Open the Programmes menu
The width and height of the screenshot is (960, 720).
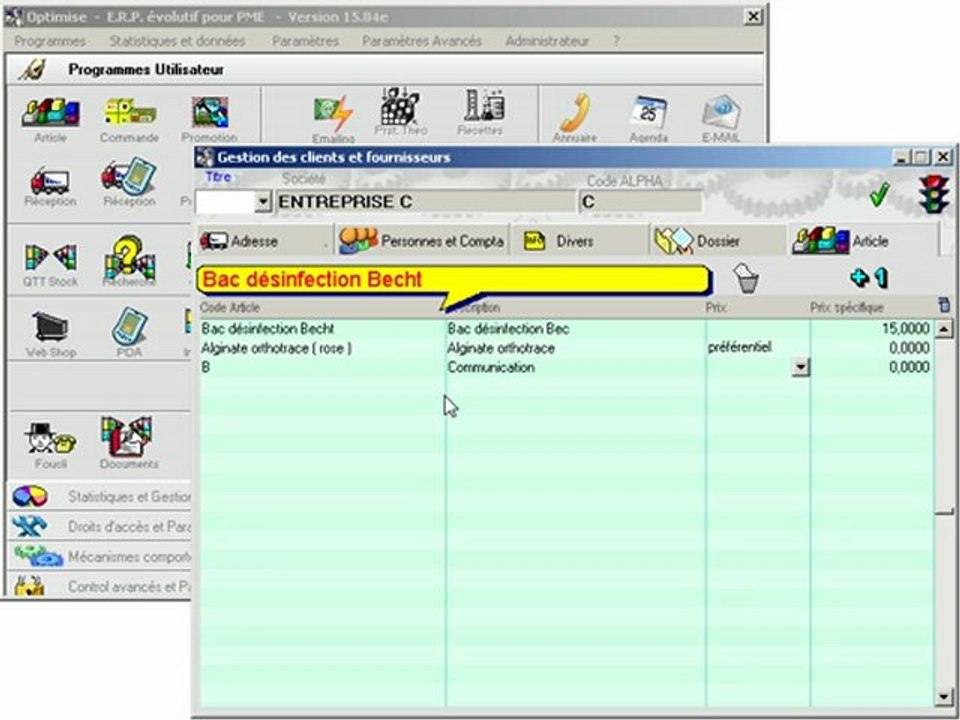tap(50, 41)
